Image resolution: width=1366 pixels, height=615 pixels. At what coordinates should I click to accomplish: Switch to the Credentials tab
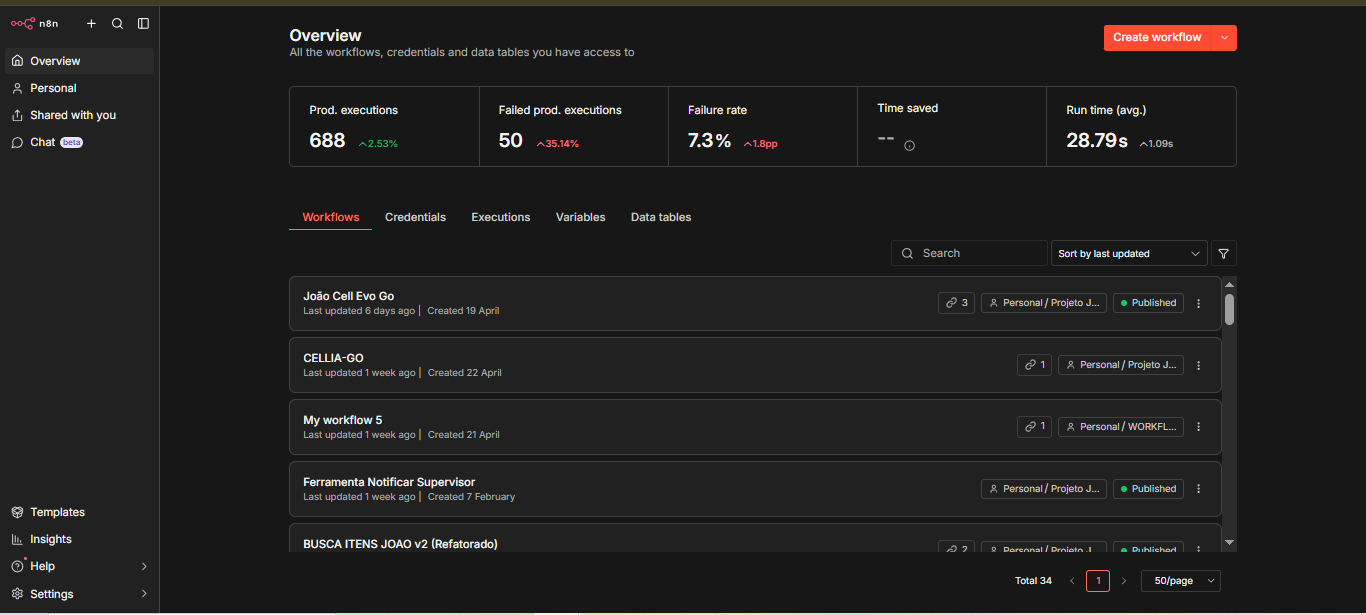(x=415, y=217)
